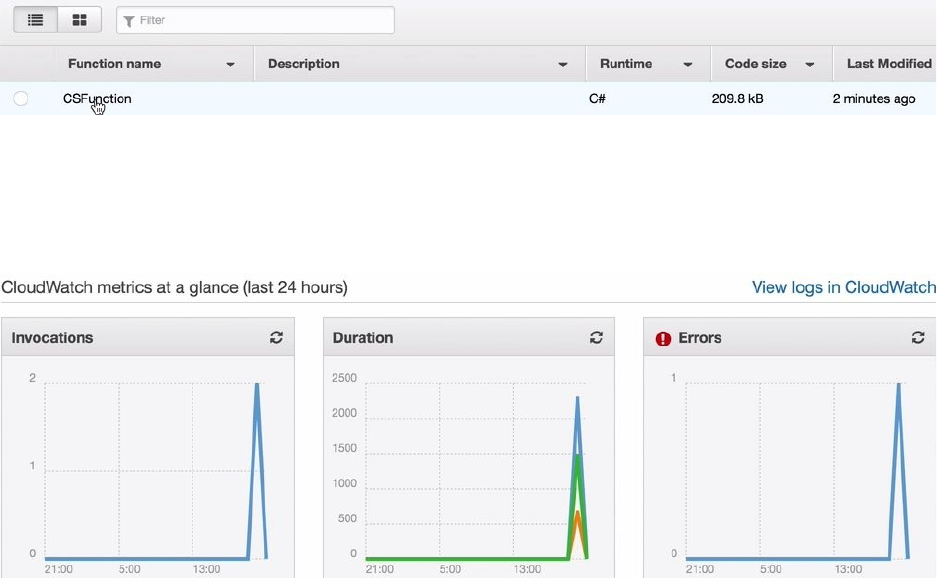Click the Function name column header
This screenshot has height=578, width=937.
click(x=114, y=63)
